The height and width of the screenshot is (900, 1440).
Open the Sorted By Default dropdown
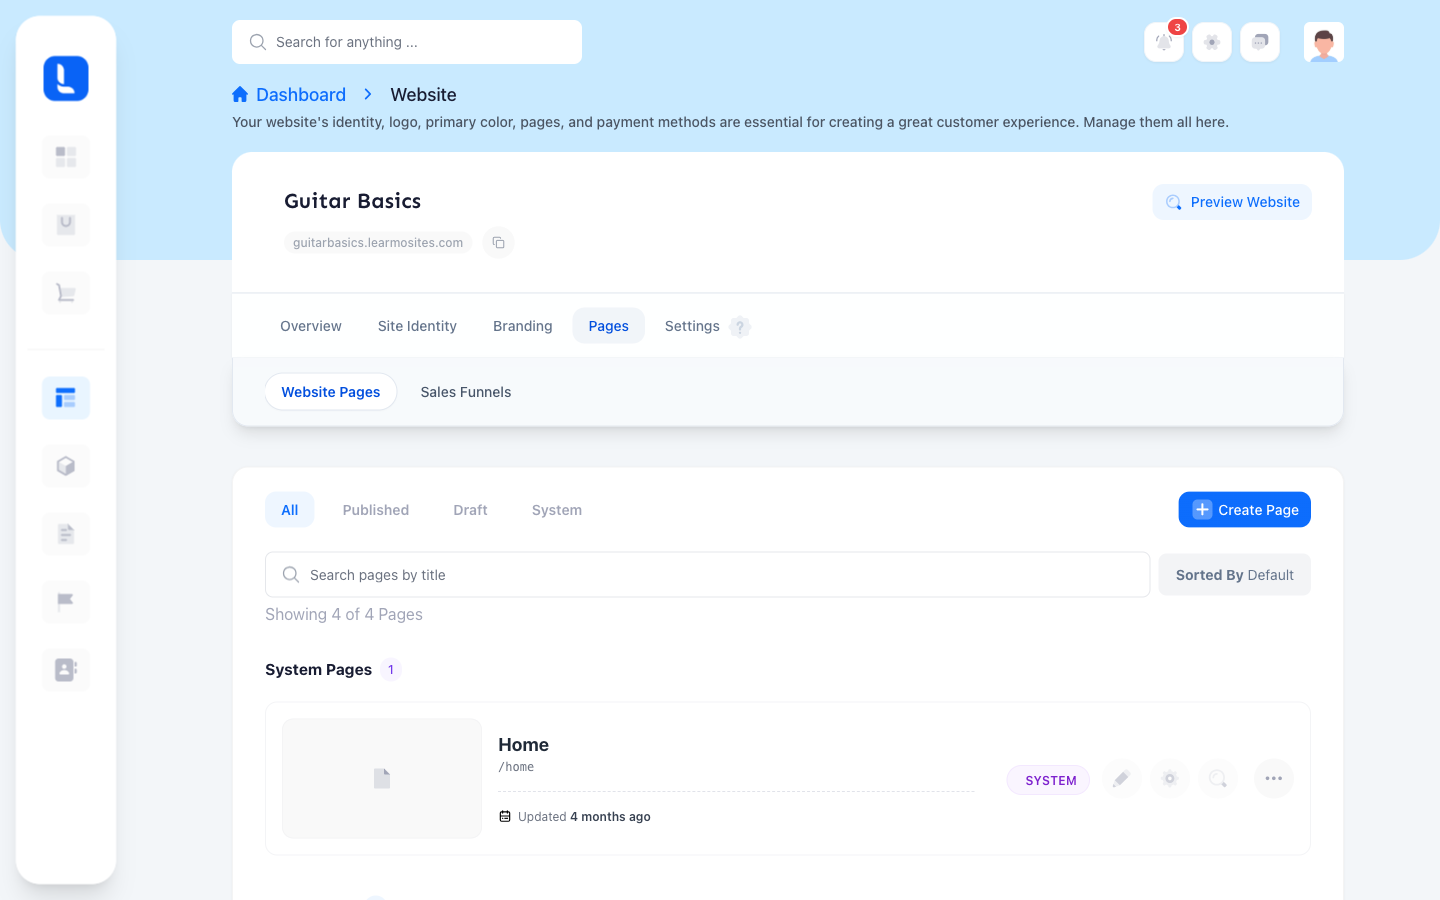(1234, 575)
